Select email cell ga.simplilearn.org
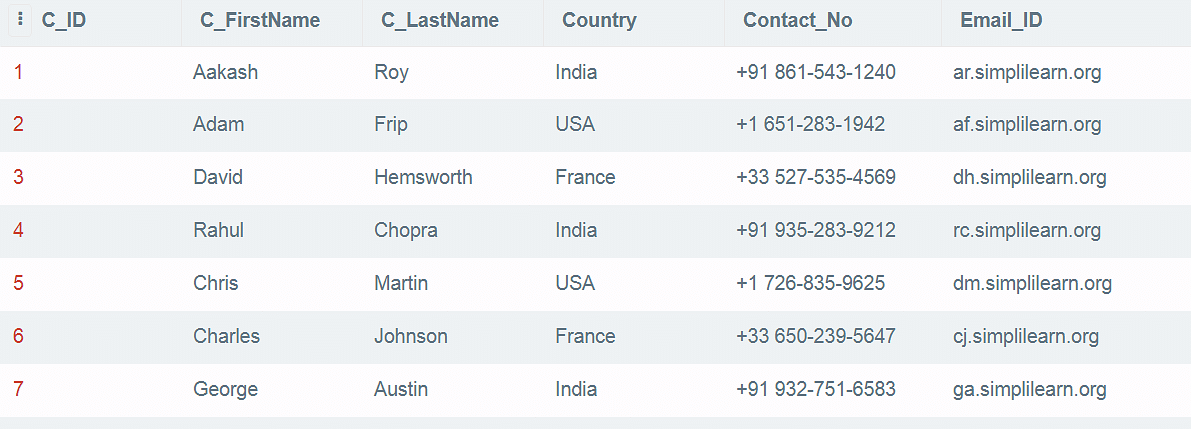The height and width of the screenshot is (429, 1191). (x=1029, y=390)
